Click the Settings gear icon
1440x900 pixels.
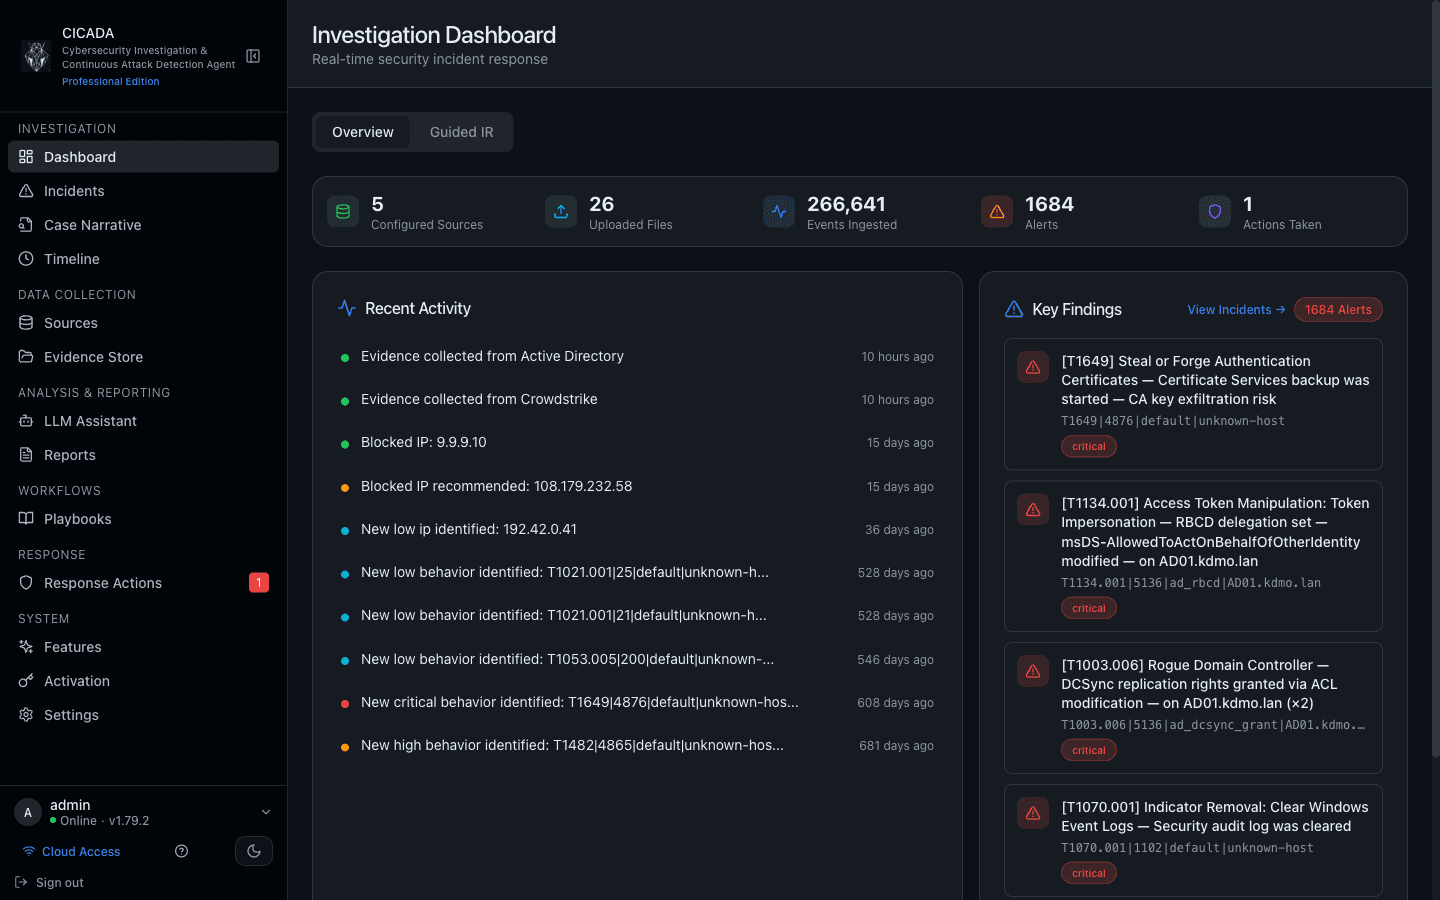tap(26, 715)
